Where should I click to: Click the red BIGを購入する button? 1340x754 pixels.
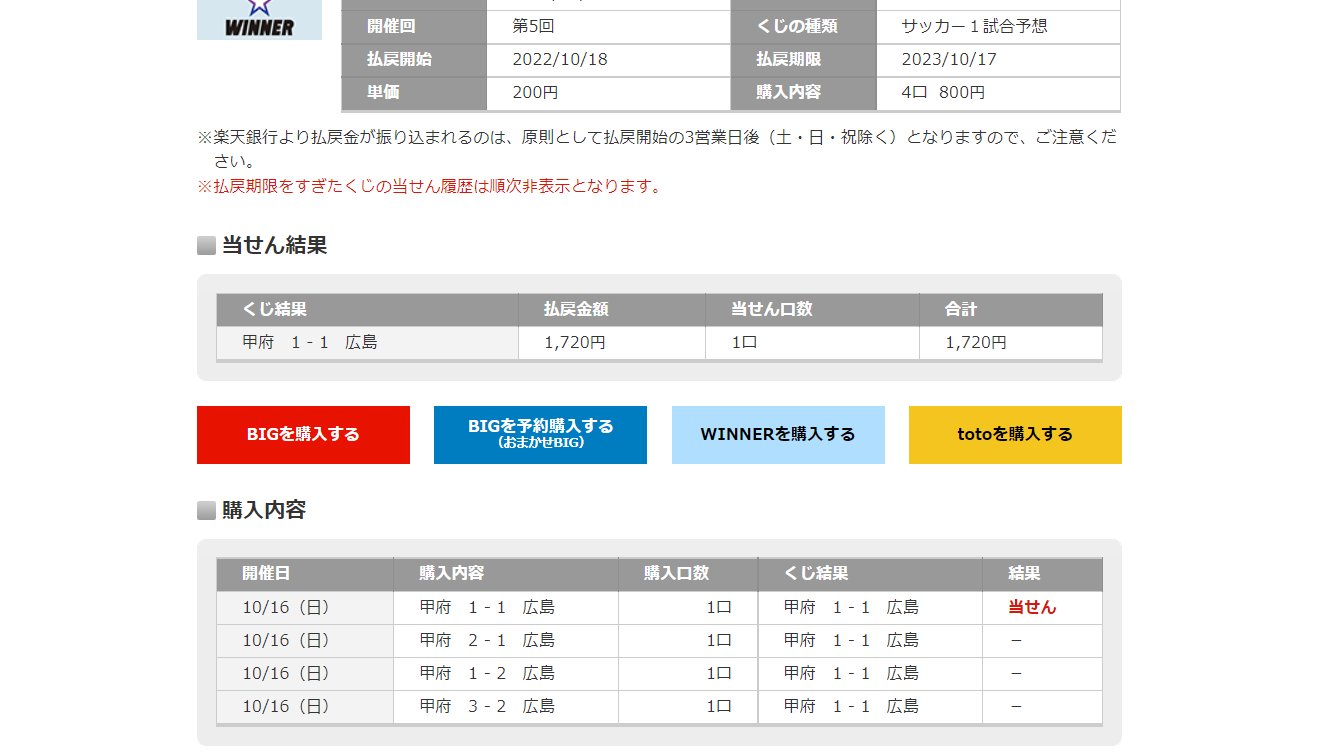click(303, 435)
